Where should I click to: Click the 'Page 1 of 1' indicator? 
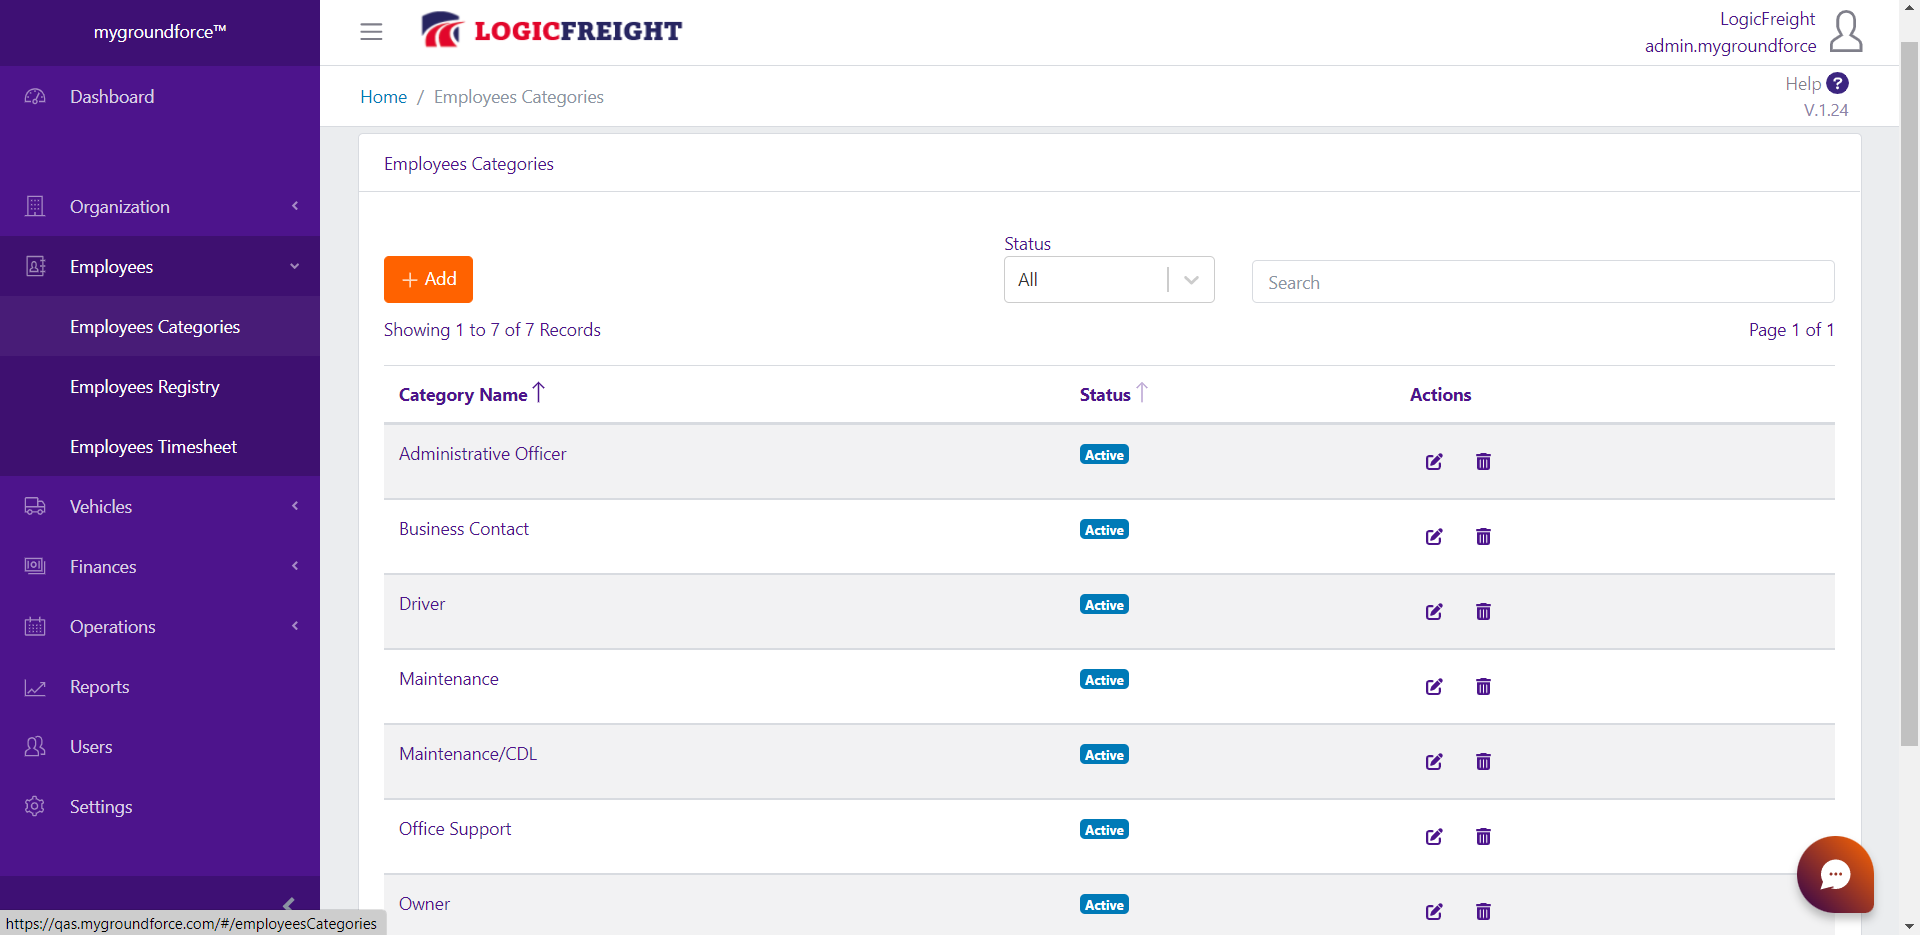pos(1791,330)
